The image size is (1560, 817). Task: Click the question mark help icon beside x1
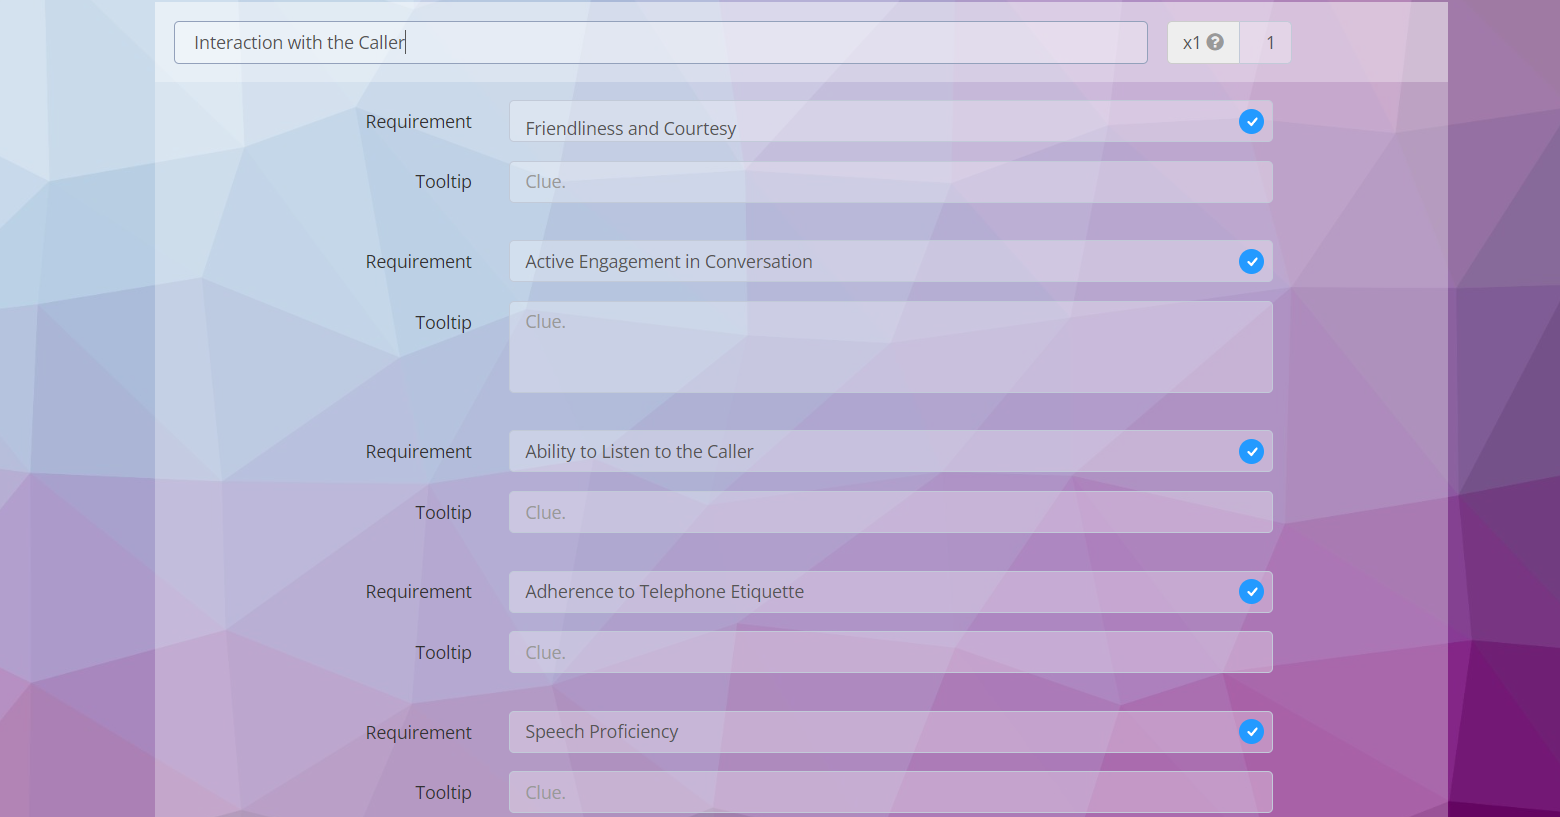coord(1215,42)
